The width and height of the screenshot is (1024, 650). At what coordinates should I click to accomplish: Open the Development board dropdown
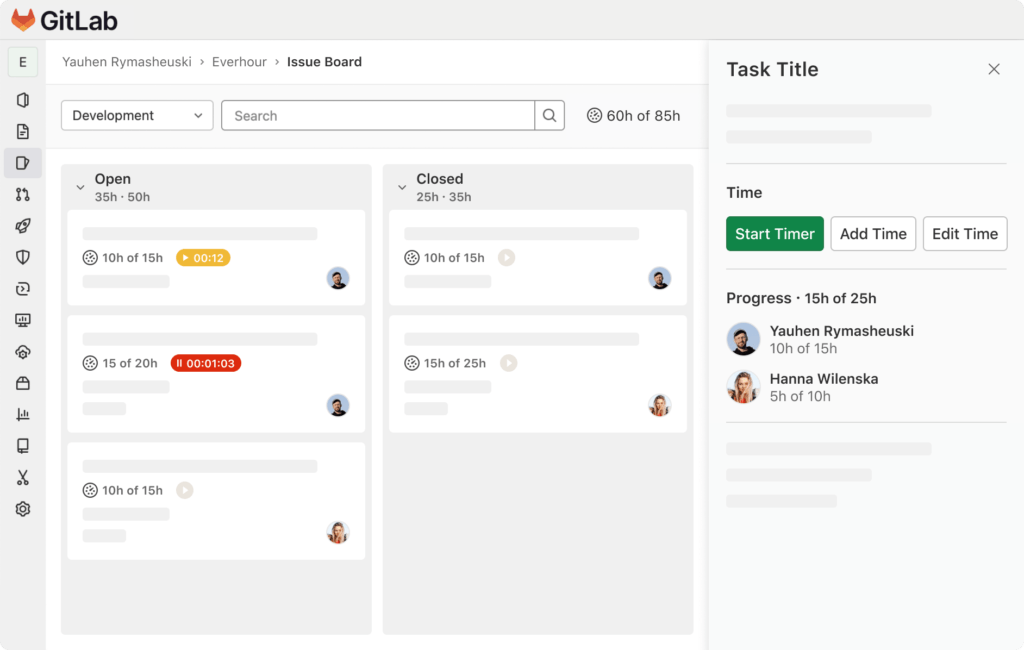click(136, 115)
